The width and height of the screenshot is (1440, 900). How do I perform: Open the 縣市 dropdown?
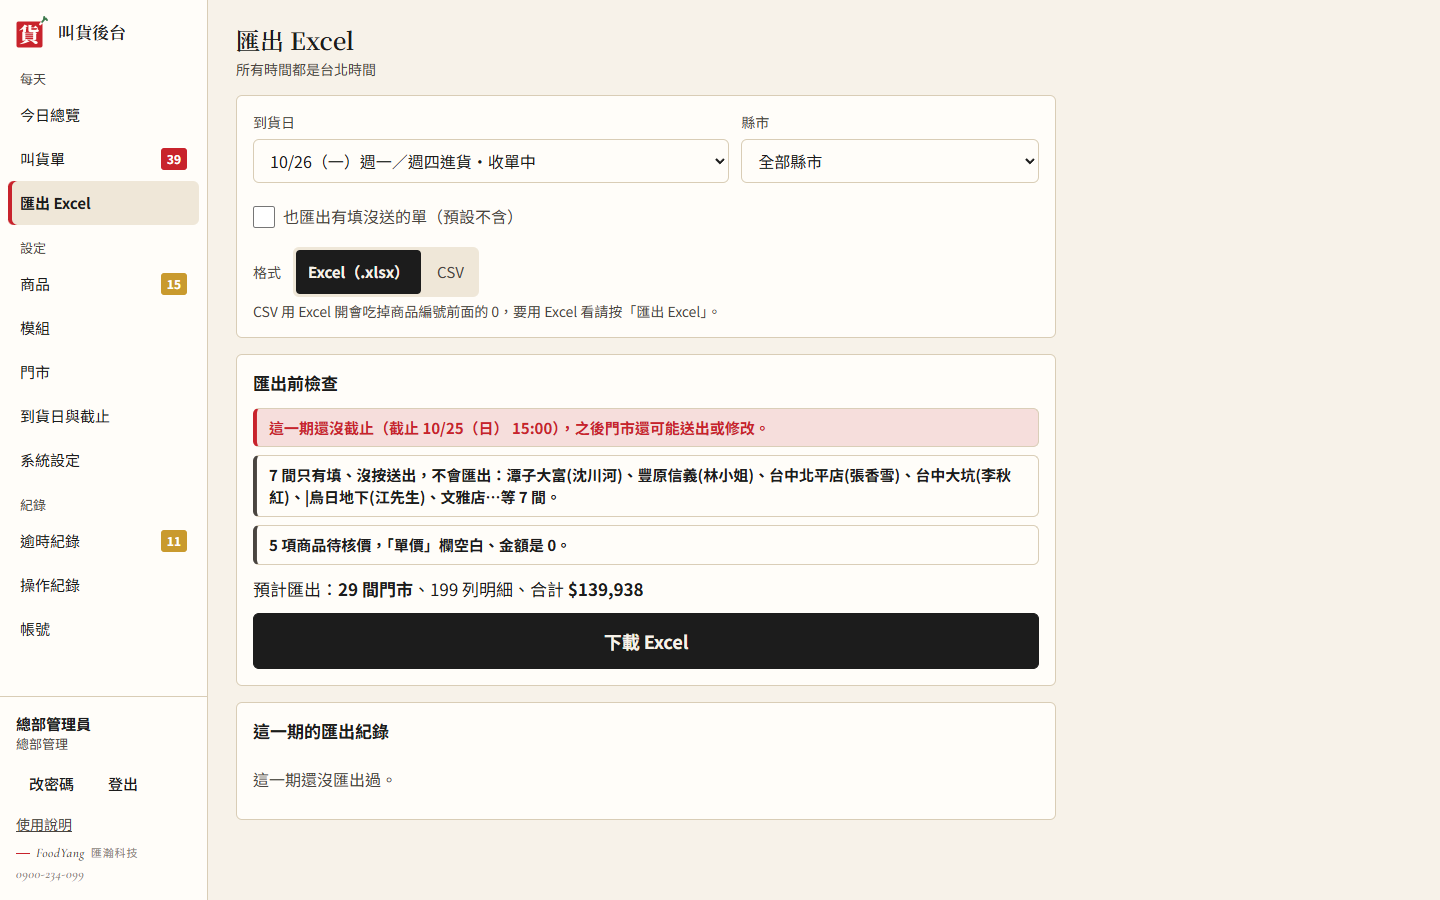tap(890, 161)
